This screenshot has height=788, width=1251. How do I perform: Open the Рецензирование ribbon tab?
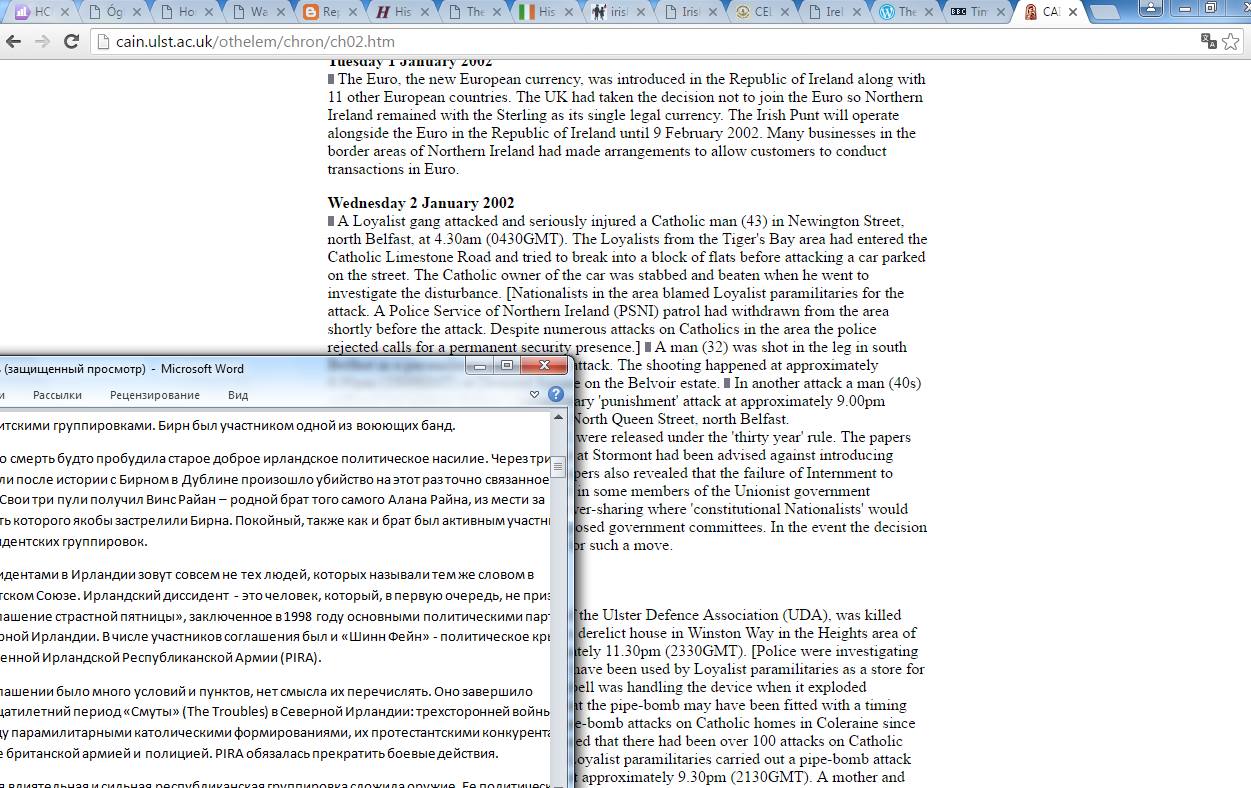pyautogui.click(x=154, y=395)
